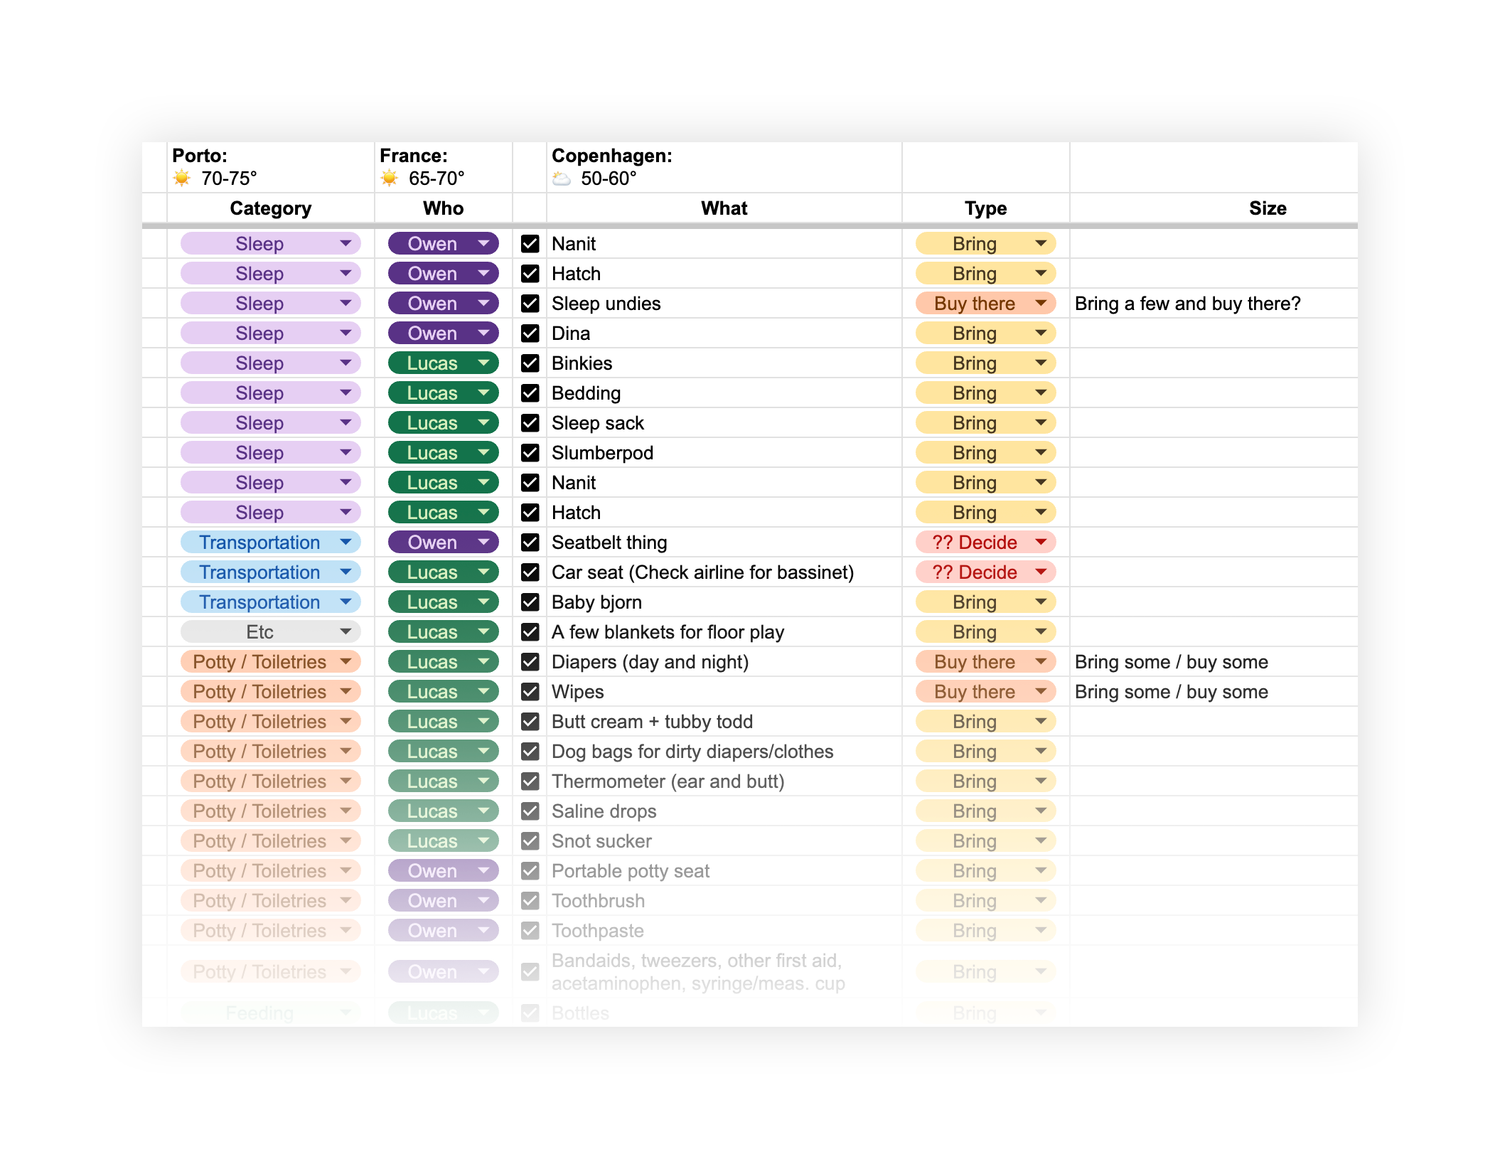Image resolution: width=1500 pixels, height=1169 pixels.
Task: Click the arrow on Seatbelt thing's Decide chip
Action: click(x=1040, y=542)
